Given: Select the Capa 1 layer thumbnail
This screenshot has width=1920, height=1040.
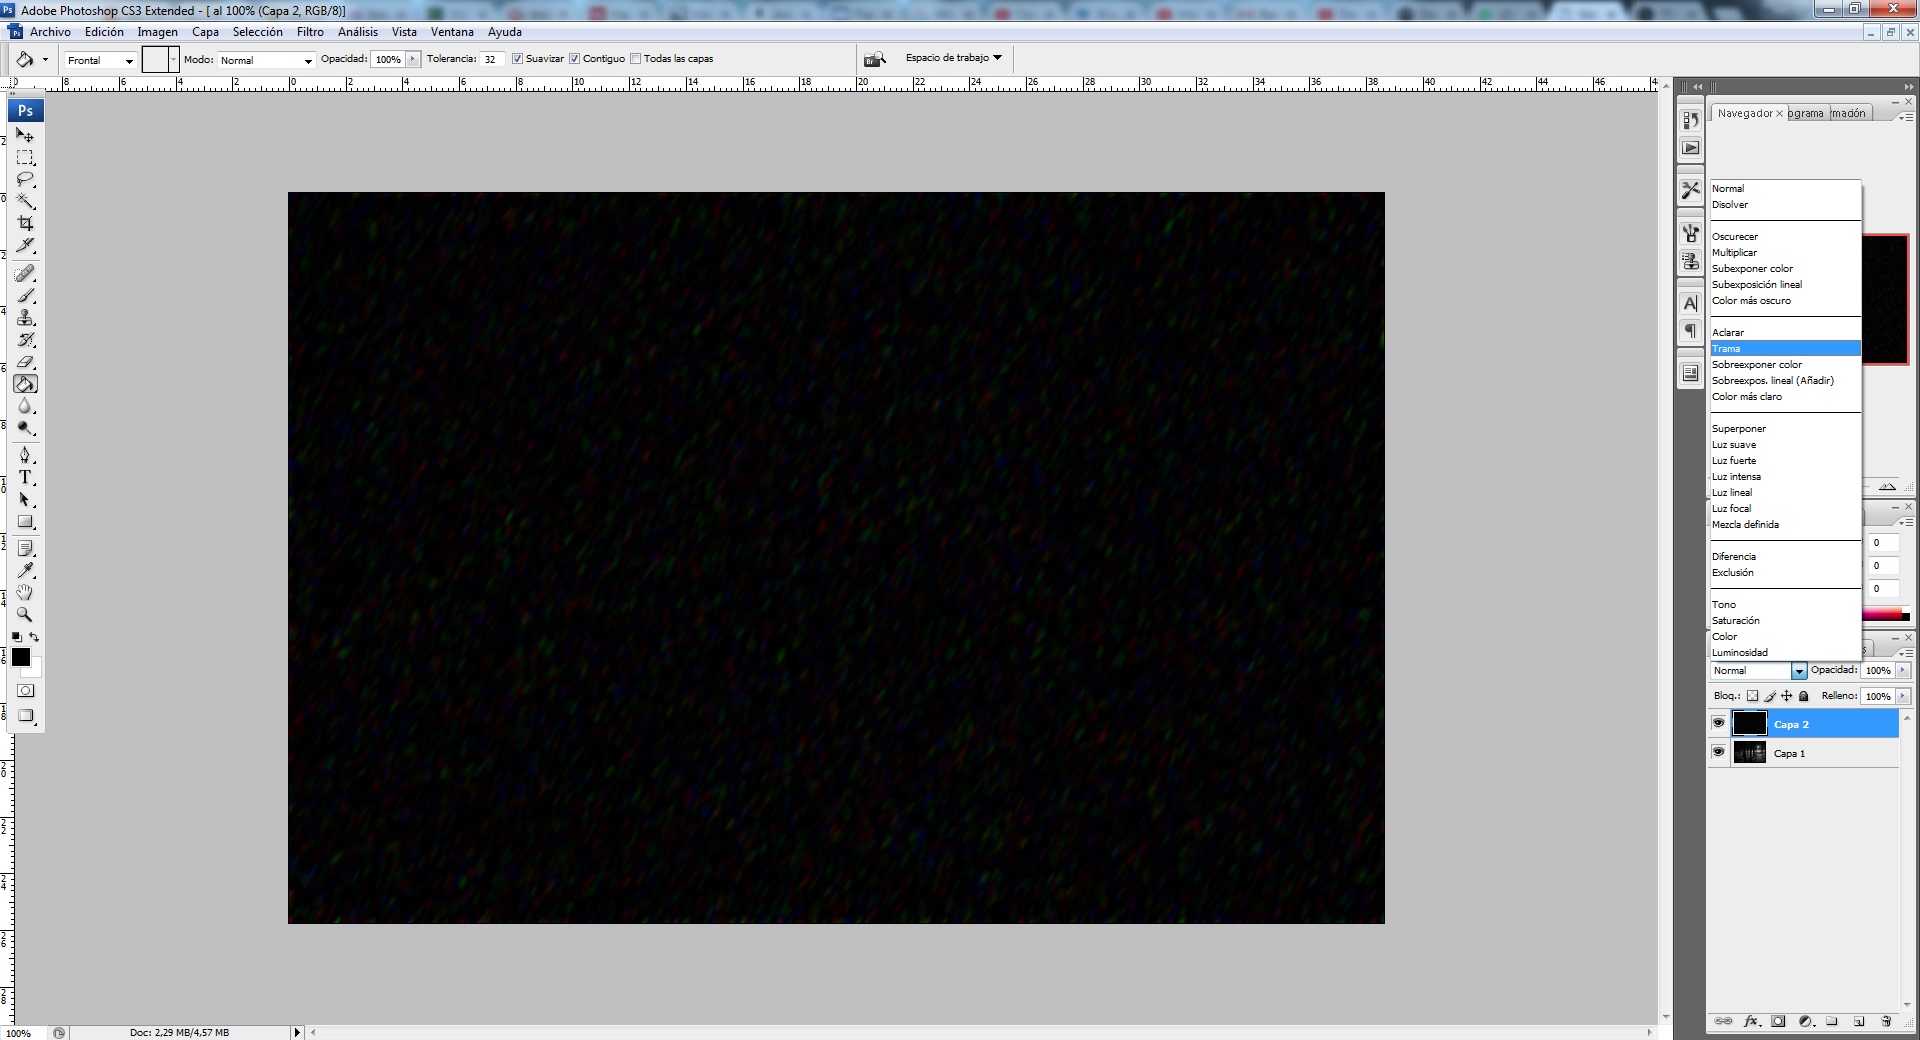Looking at the screenshot, I should 1749,753.
